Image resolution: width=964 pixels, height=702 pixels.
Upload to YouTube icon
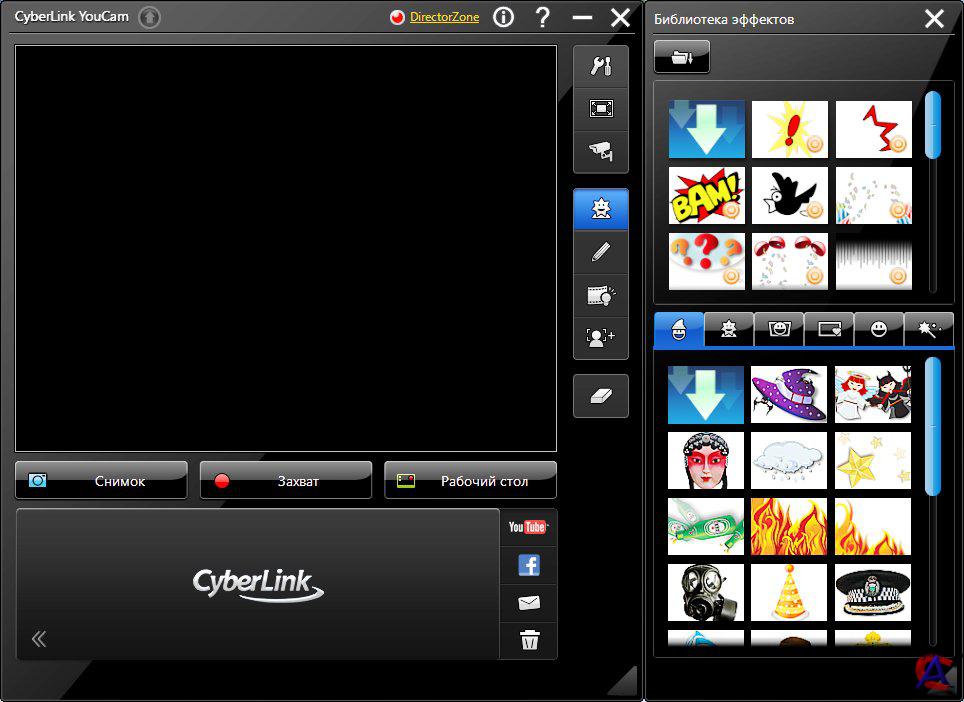point(528,527)
